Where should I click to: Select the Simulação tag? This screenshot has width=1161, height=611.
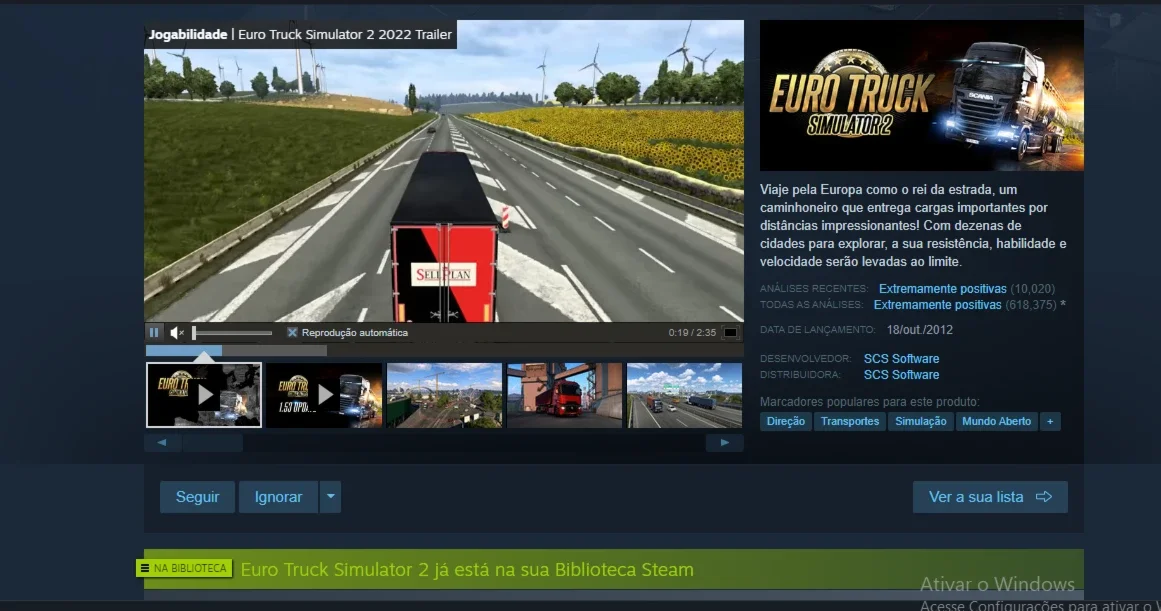tap(920, 421)
